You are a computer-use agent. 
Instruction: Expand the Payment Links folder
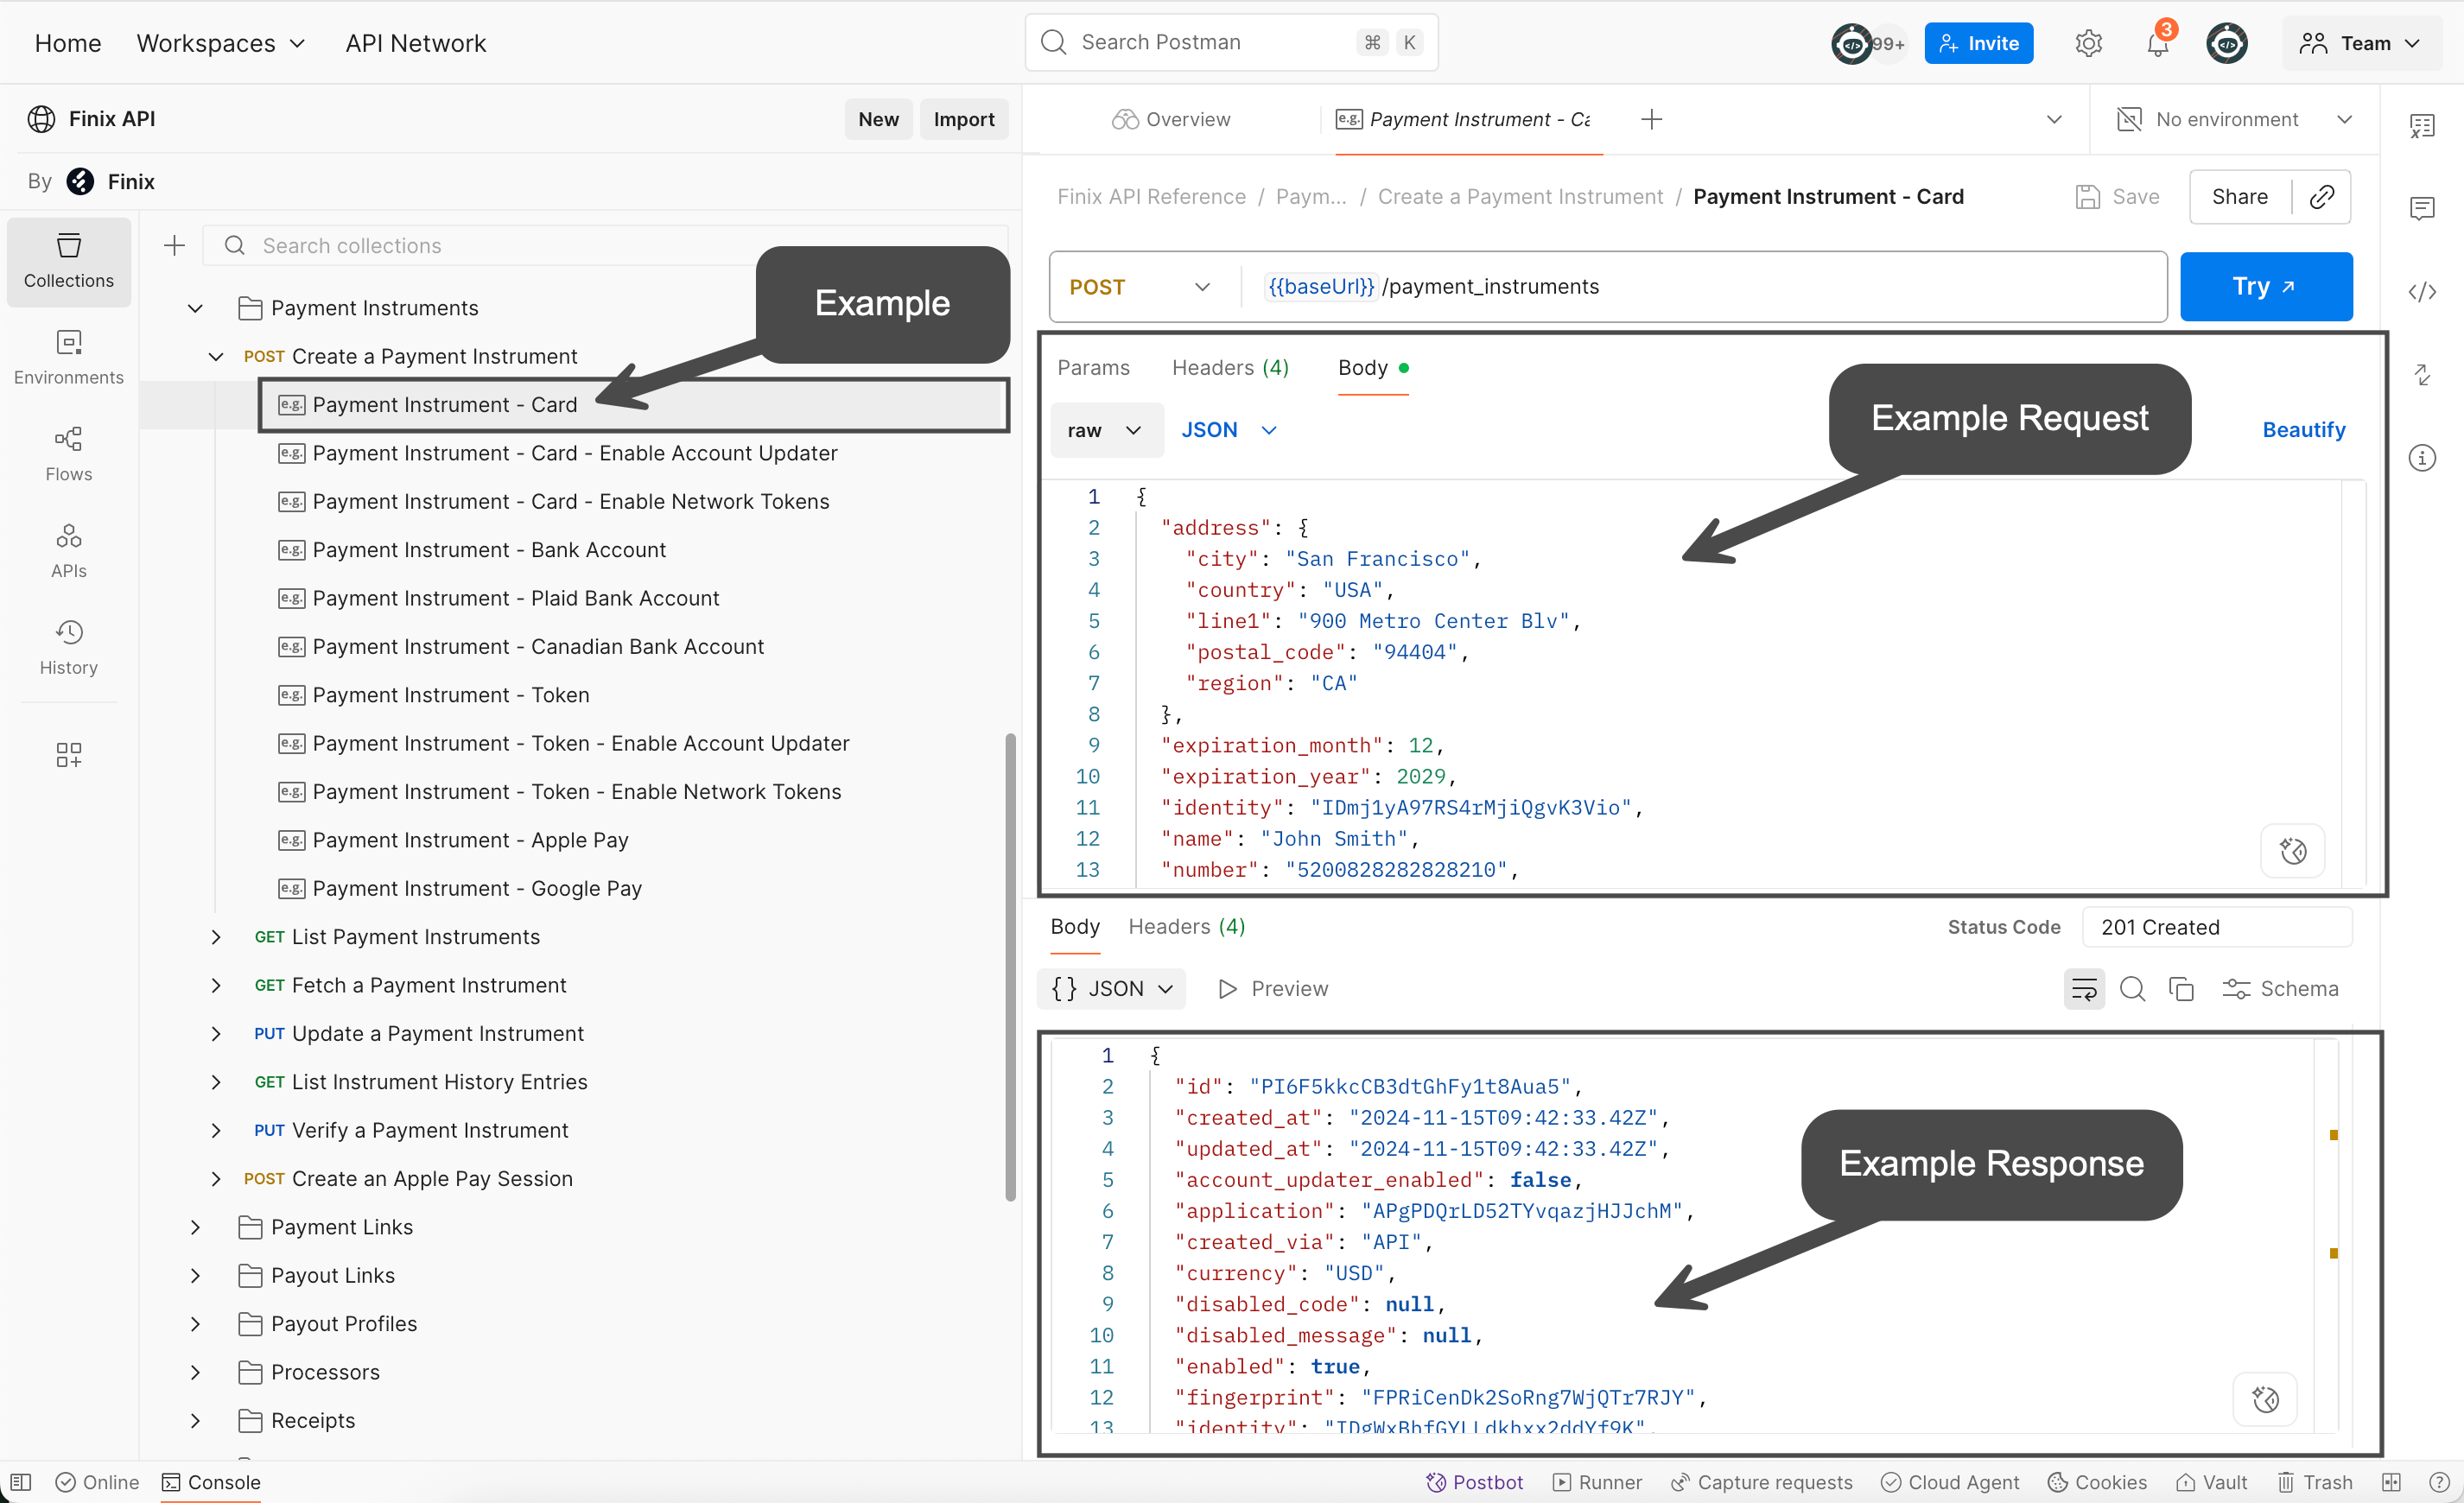tap(195, 1227)
